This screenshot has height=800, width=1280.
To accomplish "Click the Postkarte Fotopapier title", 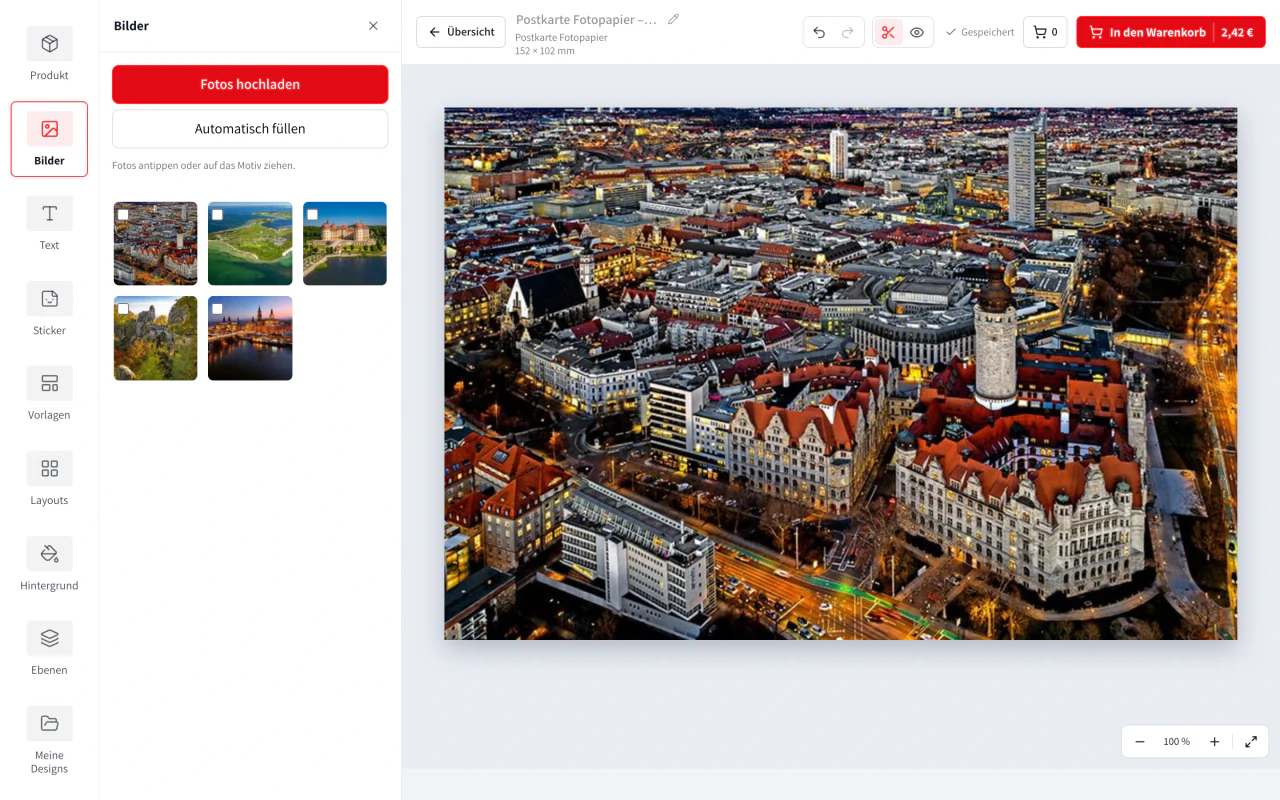I will (x=587, y=20).
